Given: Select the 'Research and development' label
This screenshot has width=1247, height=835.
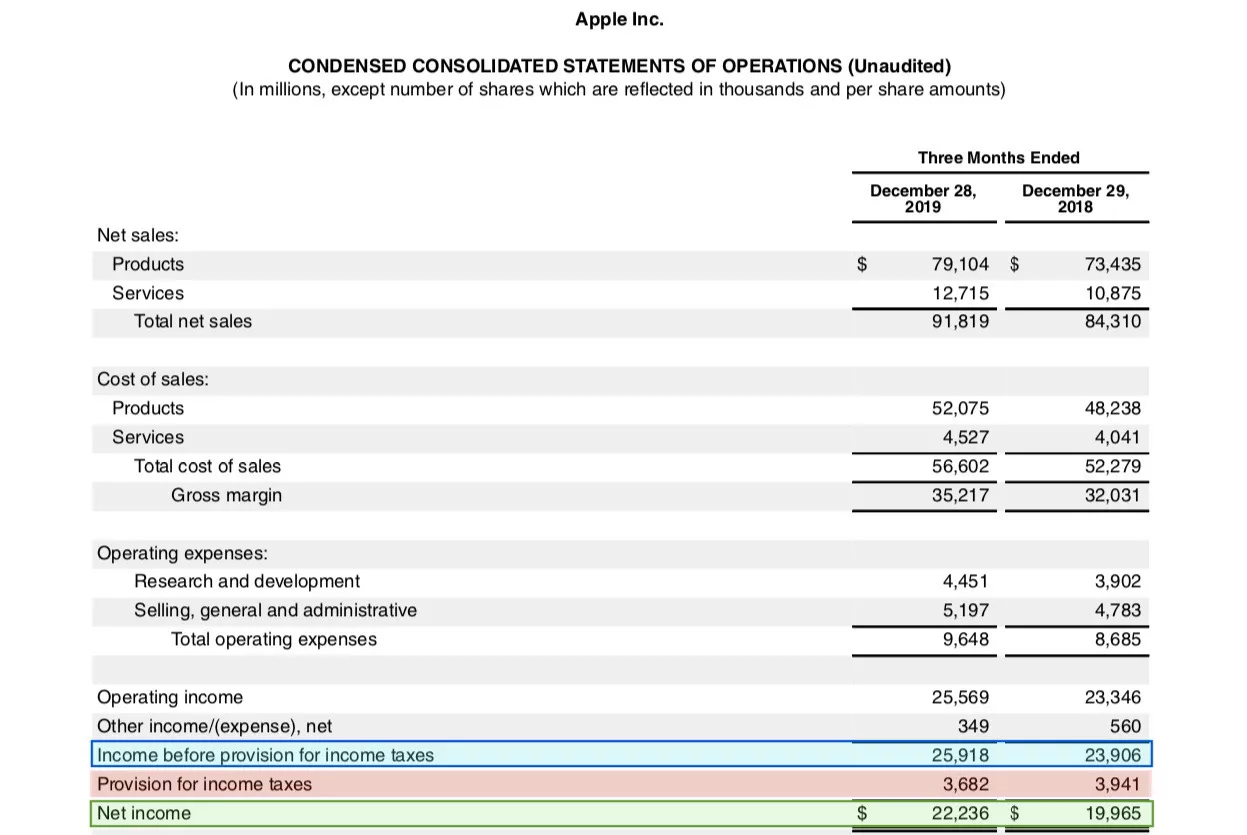Looking at the screenshot, I should [x=247, y=581].
